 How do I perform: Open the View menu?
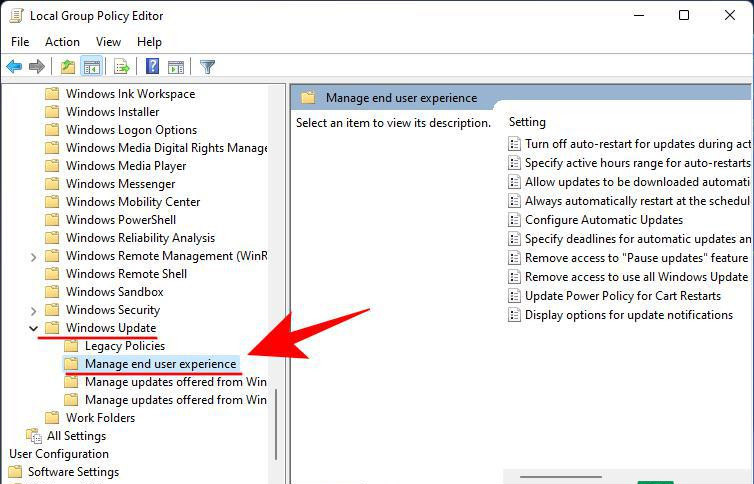[108, 42]
